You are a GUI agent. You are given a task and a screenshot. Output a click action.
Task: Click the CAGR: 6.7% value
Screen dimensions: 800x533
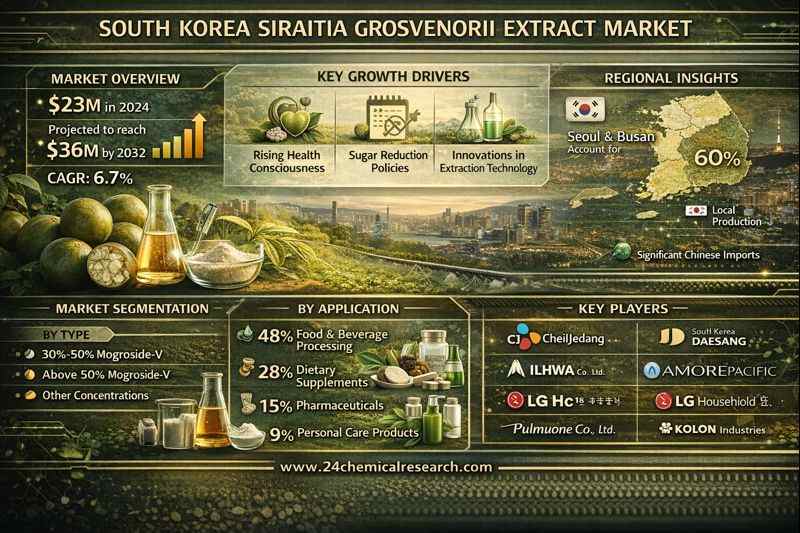[x=90, y=178]
